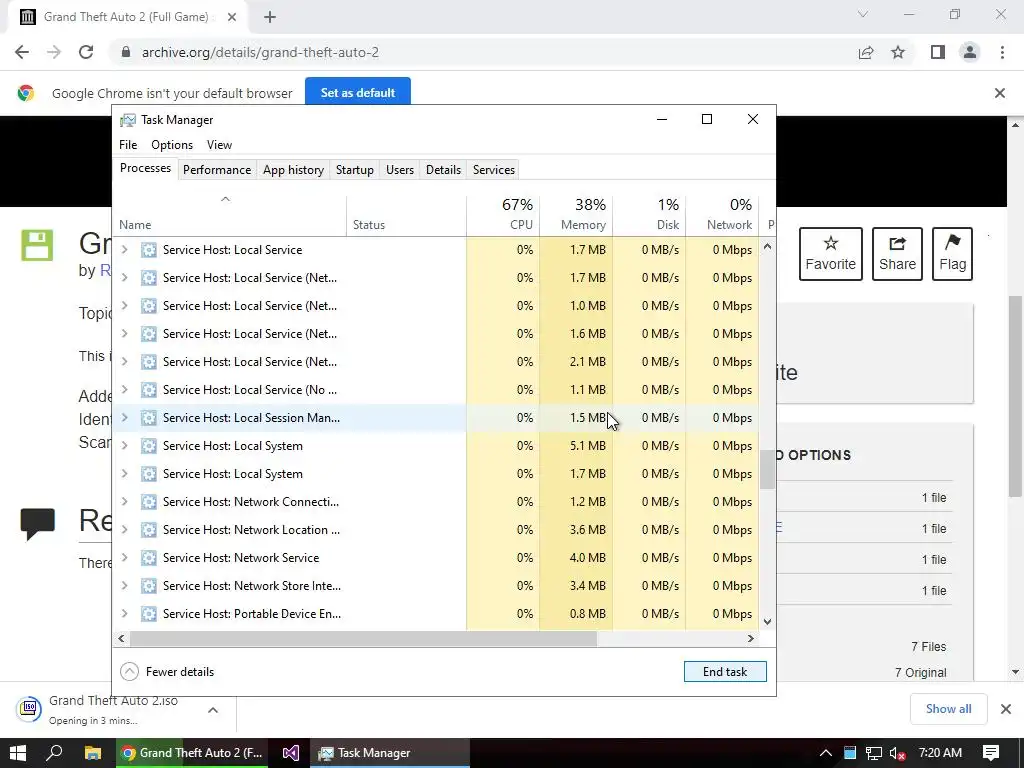Switch to the Users tab
Screen dimensions: 1024x768
coord(400,170)
